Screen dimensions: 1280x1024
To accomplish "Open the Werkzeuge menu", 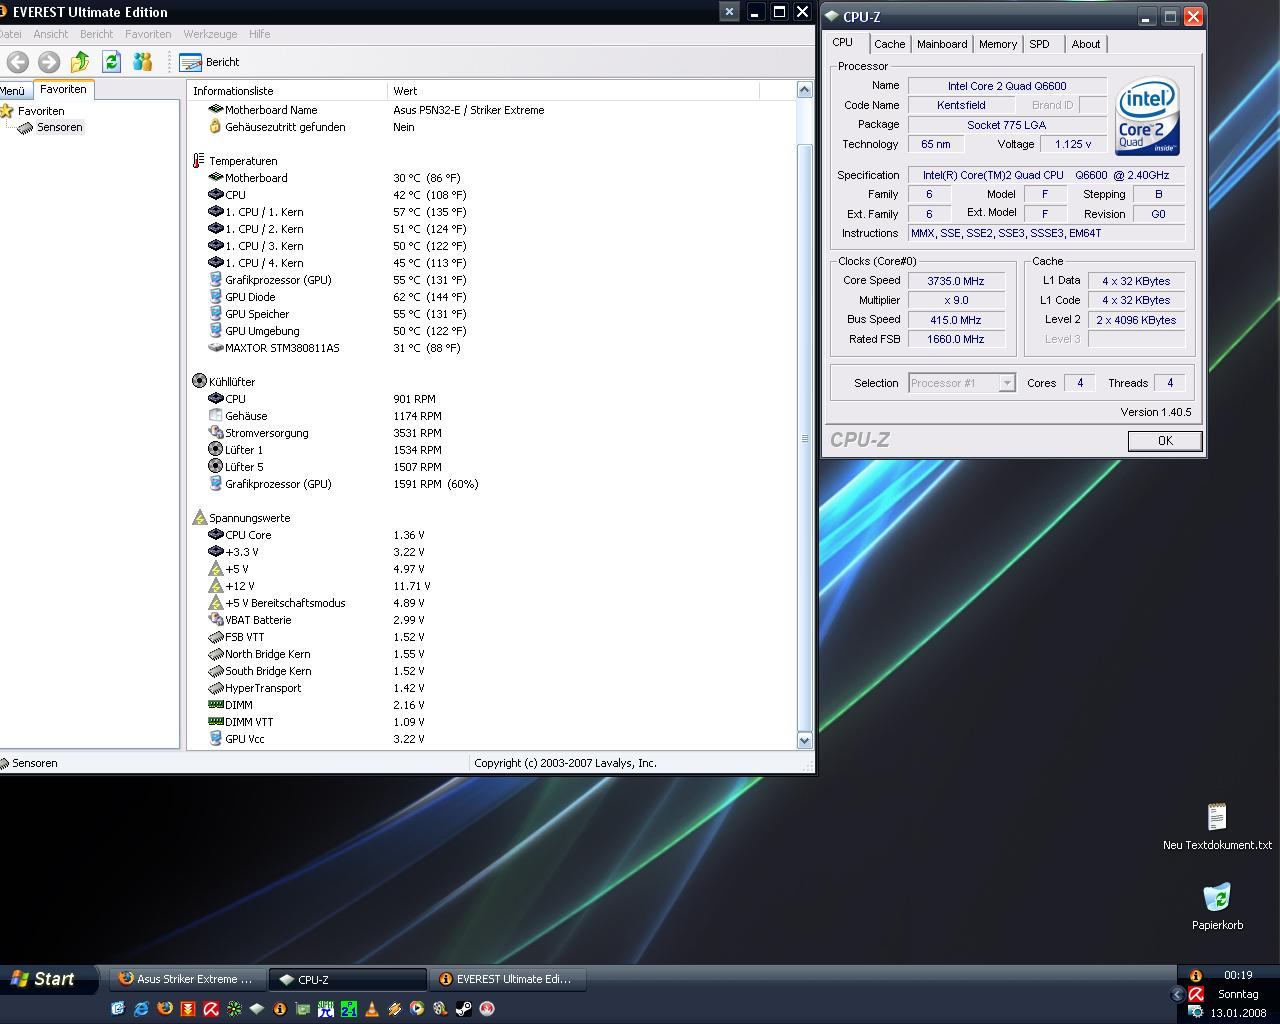I will 210,34.
